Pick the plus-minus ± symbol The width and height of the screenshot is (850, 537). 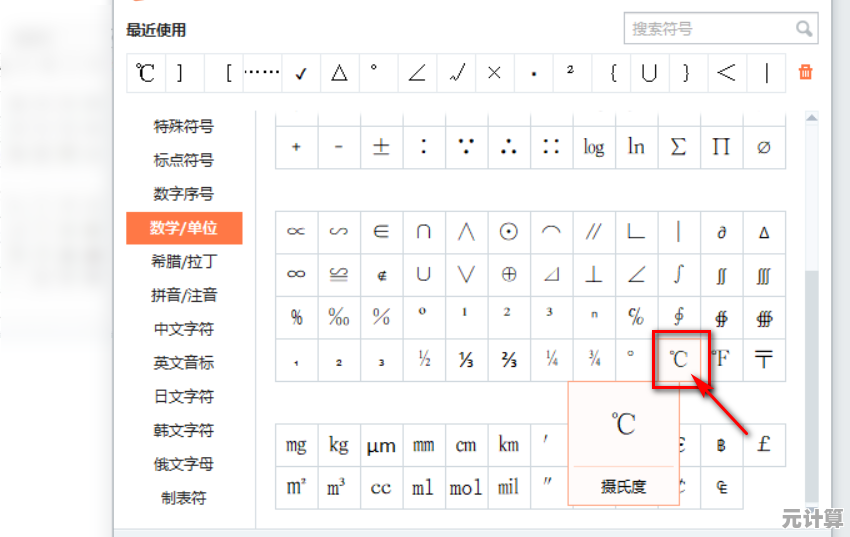click(x=381, y=146)
